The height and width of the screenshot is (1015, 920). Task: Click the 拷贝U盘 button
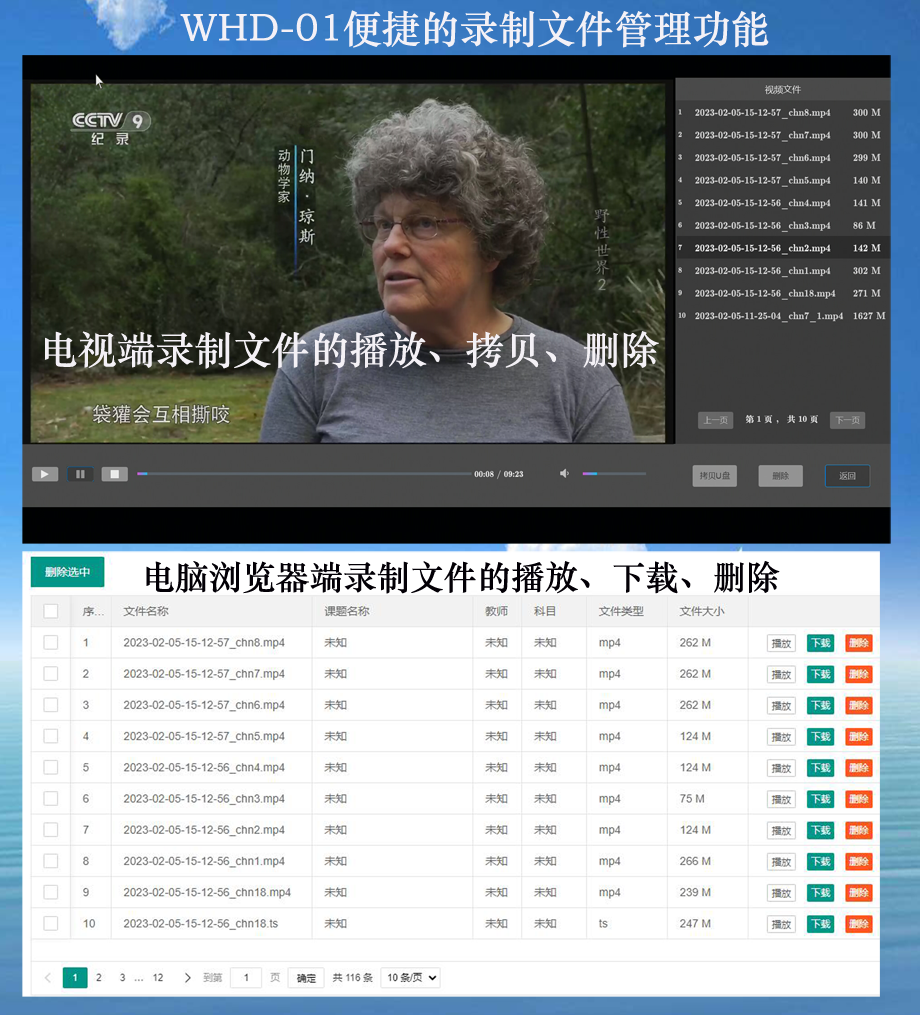[x=714, y=476]
